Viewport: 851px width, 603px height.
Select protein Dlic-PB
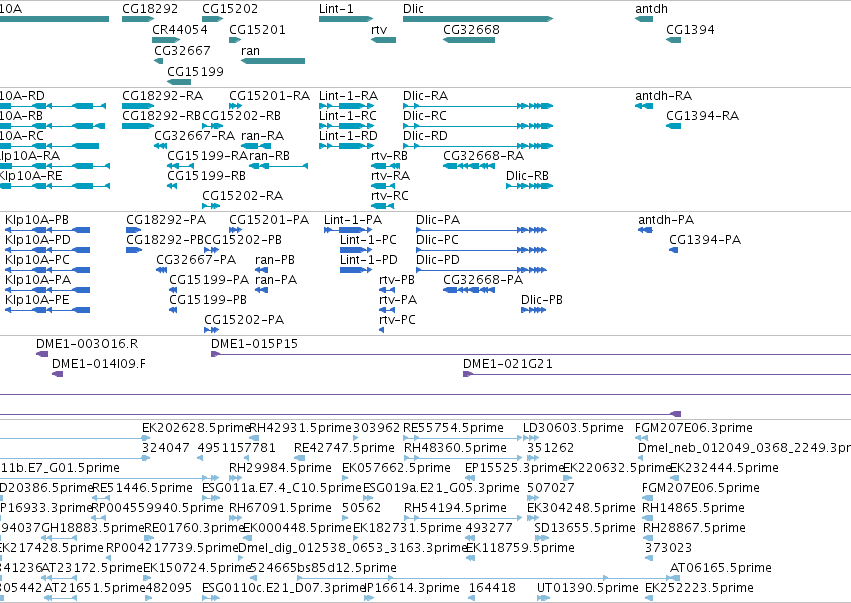(x=542, y=300)
